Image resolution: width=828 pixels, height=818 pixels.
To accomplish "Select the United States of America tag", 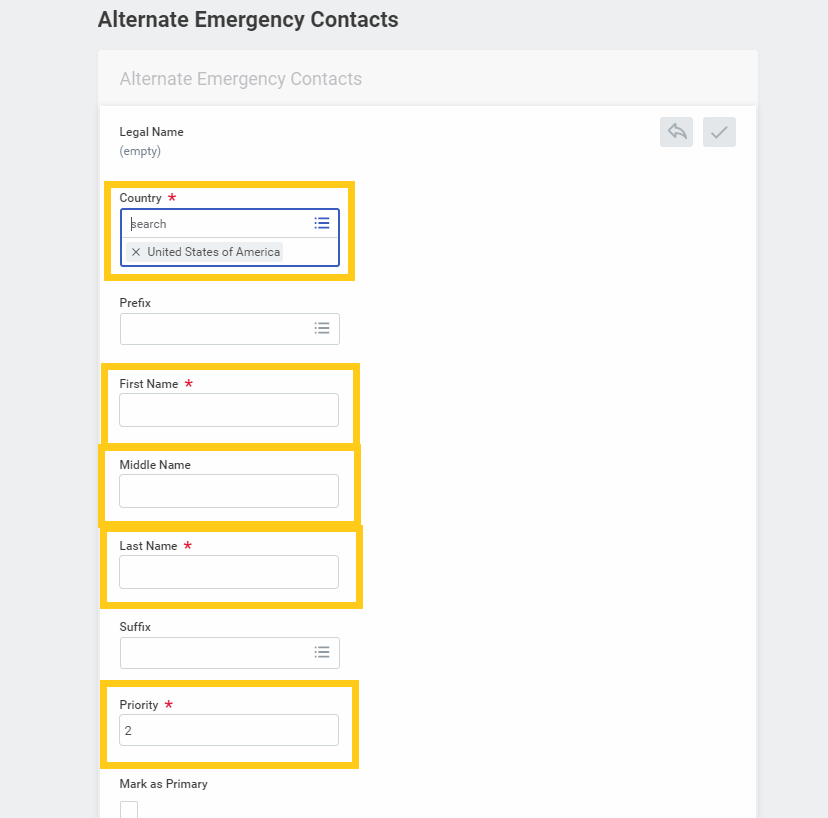I will (x=213, y=251).
